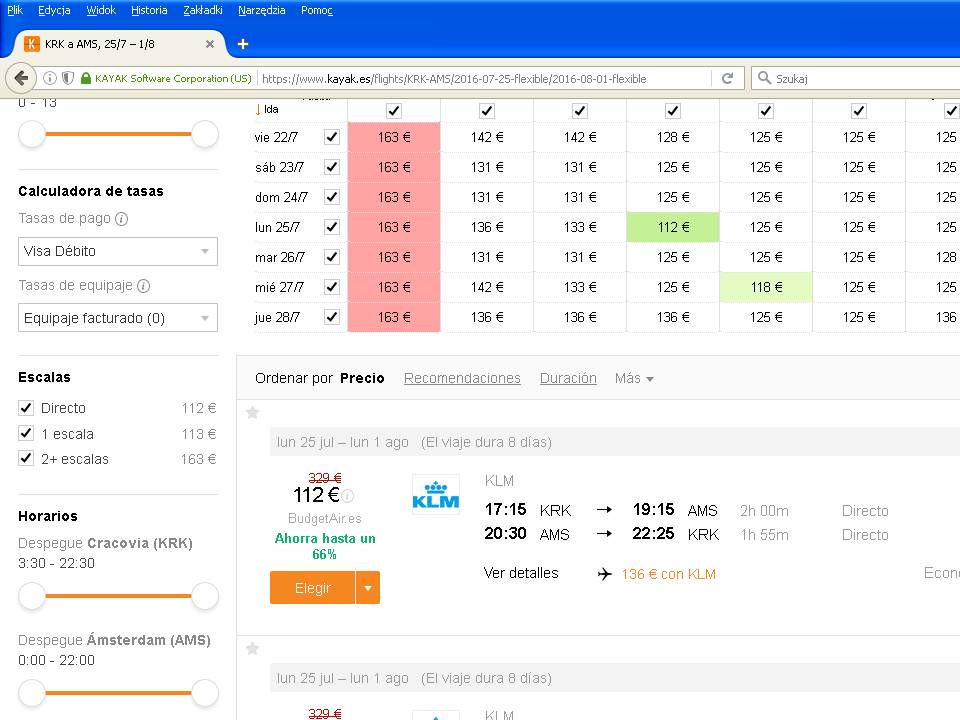Click the browser back arrow button
This screenshot has height=720, width=960.
pos(21,78)
